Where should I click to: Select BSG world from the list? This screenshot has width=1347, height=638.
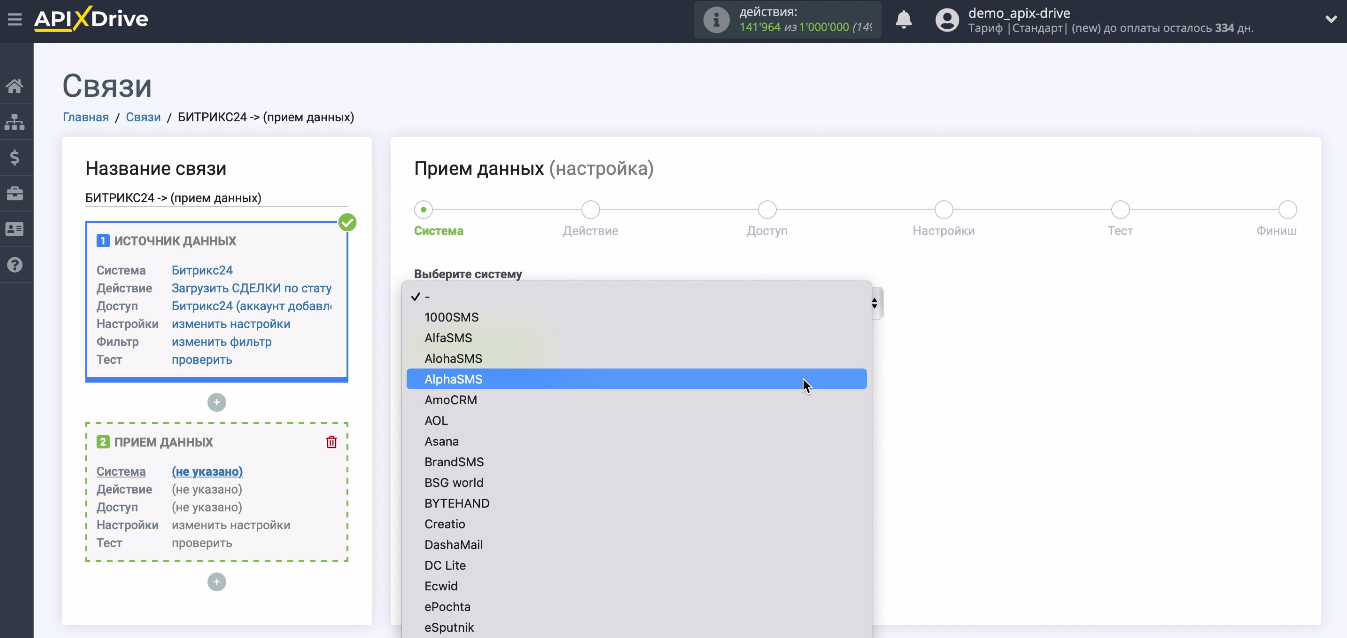[637, 483]
